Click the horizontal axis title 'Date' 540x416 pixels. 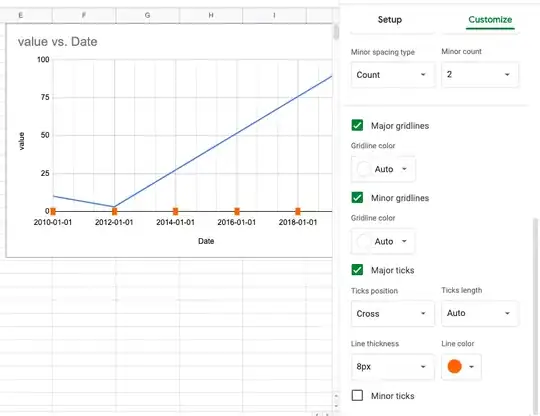pos(206,241)
